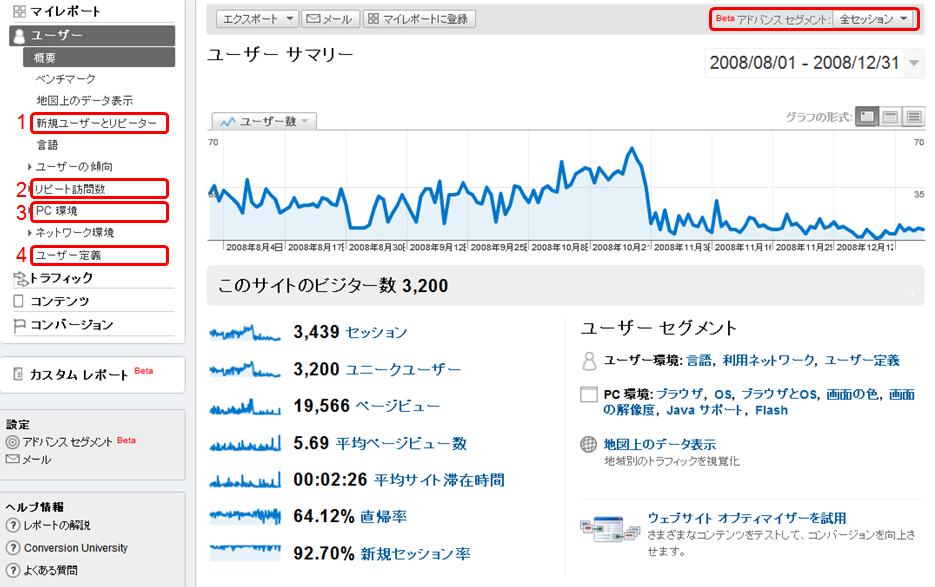The width and height of the screenshot is (935, 587).
Task: Open the エクスポート dropdown
Action: [258, 18]
